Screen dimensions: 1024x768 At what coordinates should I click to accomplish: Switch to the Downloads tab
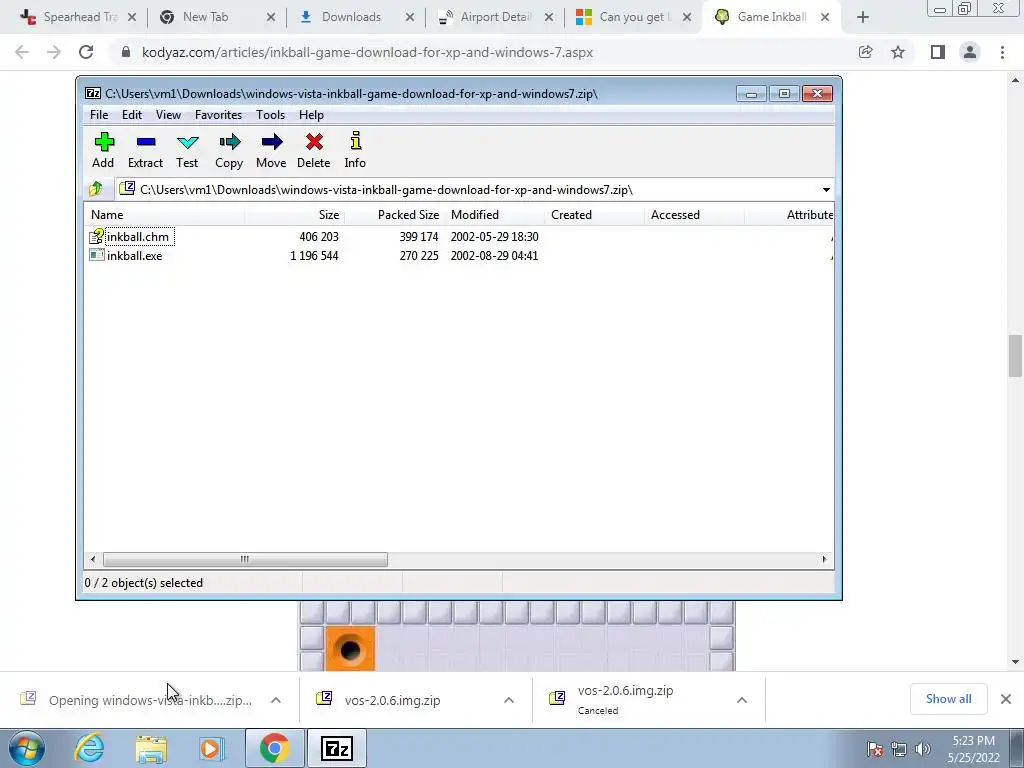356,17
